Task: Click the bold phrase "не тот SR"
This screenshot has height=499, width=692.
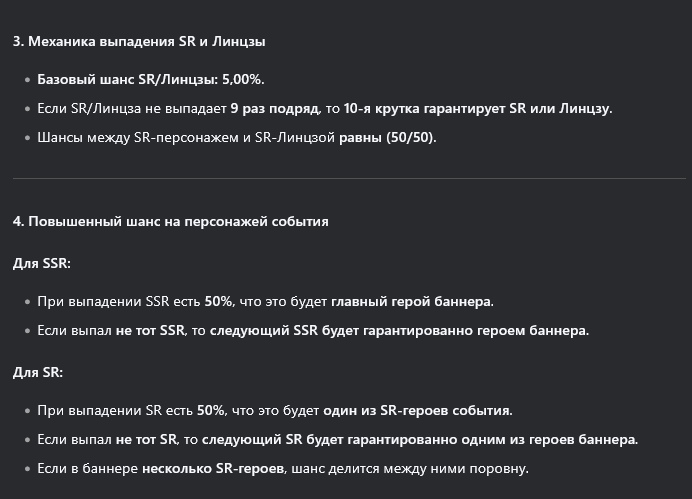Action: 146,439
